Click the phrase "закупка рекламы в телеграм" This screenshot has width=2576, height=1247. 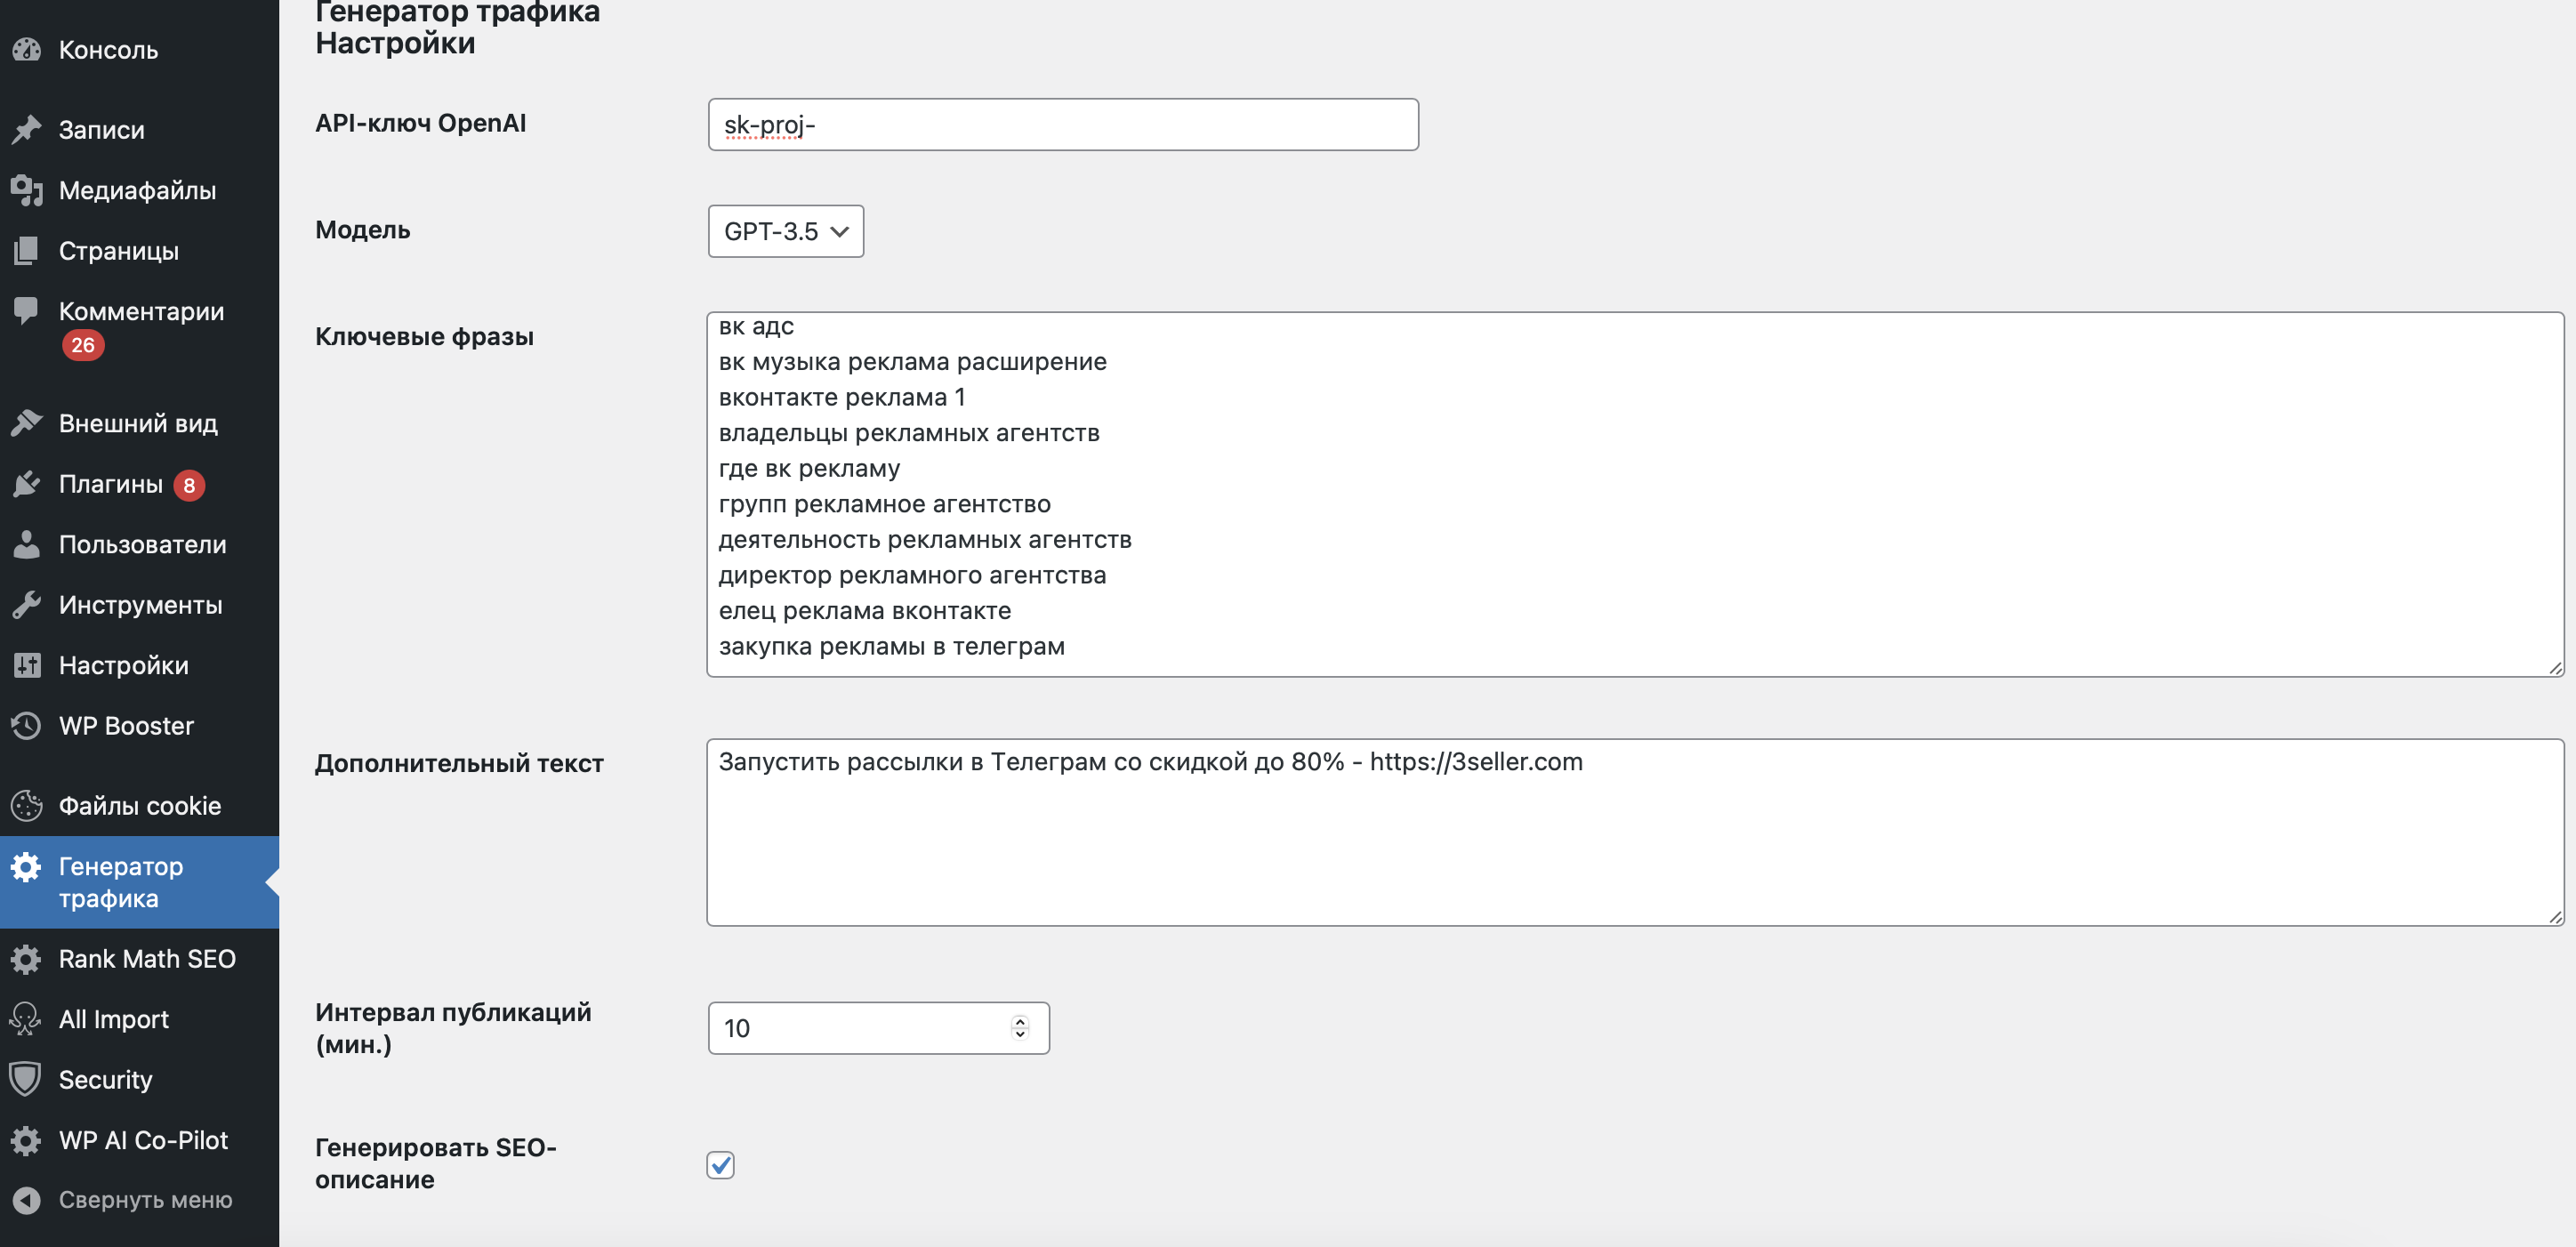pyautogui.click(x=891, y=646)
